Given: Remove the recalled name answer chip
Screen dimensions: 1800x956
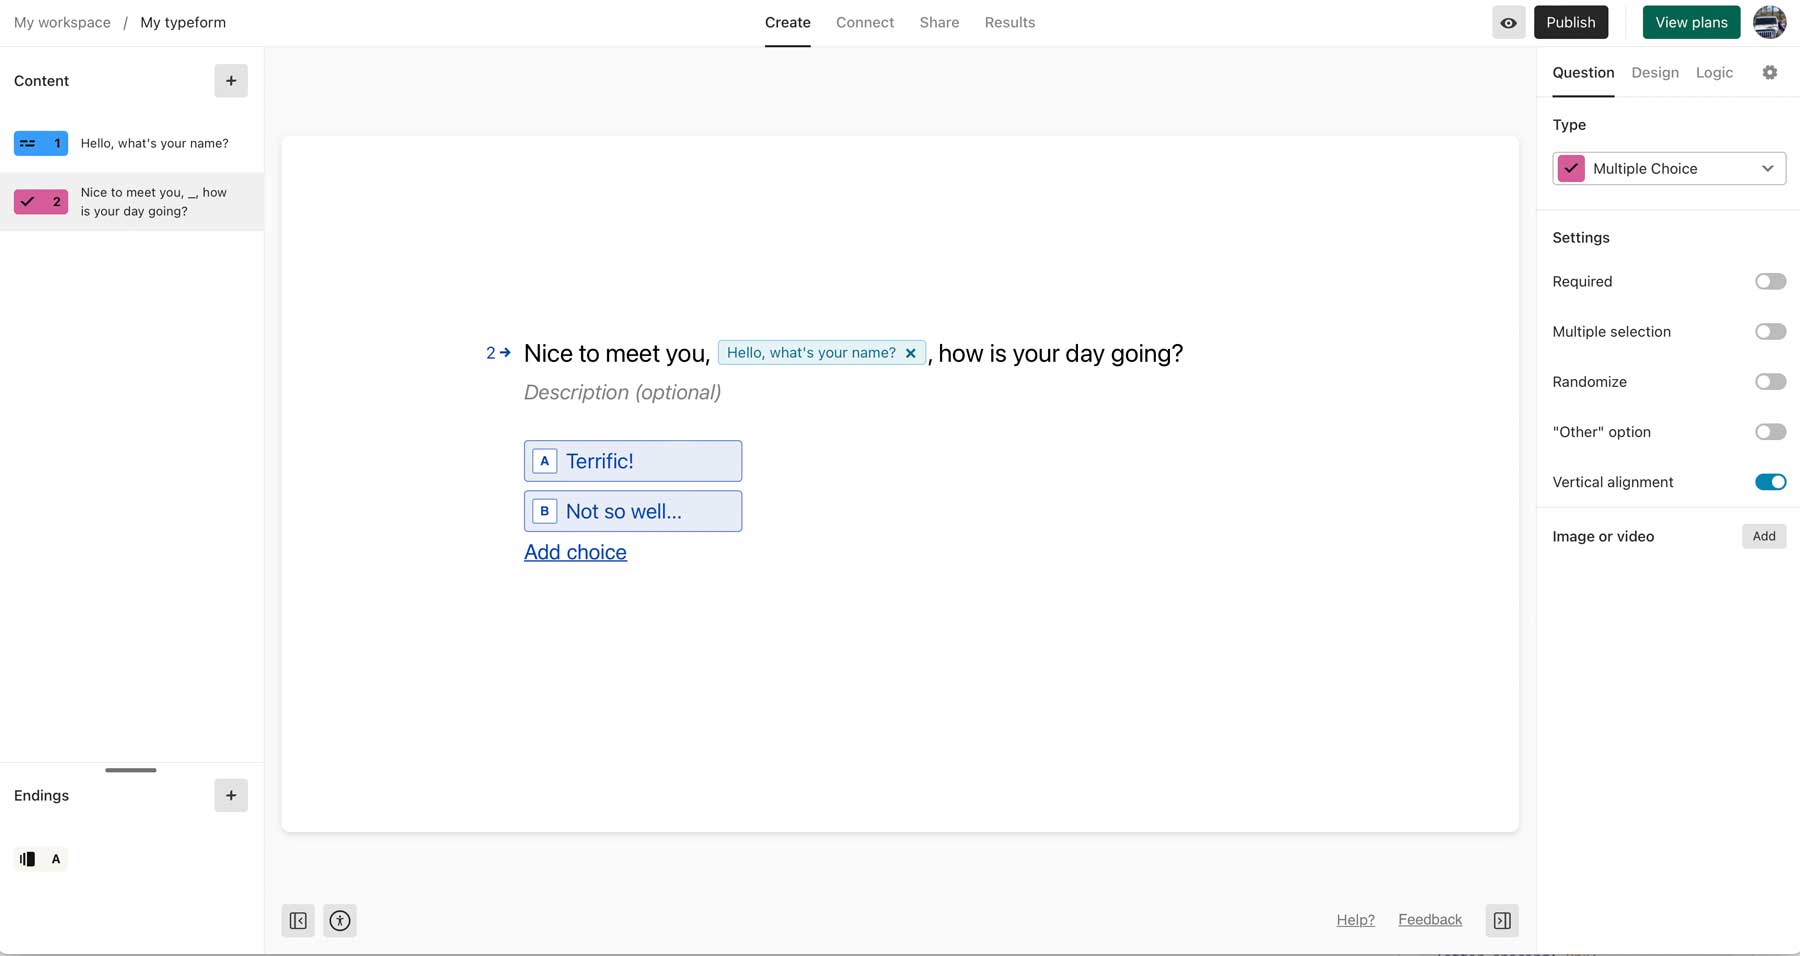Looking at the screenshot, I should (910, 352).
